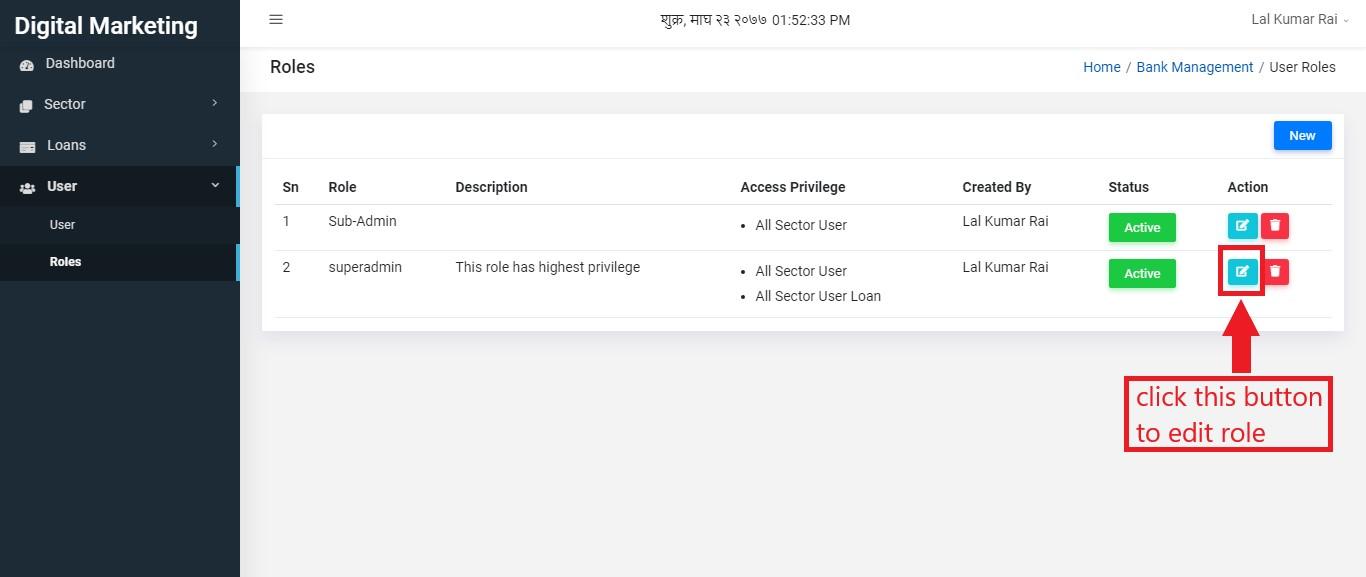
Task: Click 'All Sector User Loan' privilege text
Action: [x=818, y=296]
